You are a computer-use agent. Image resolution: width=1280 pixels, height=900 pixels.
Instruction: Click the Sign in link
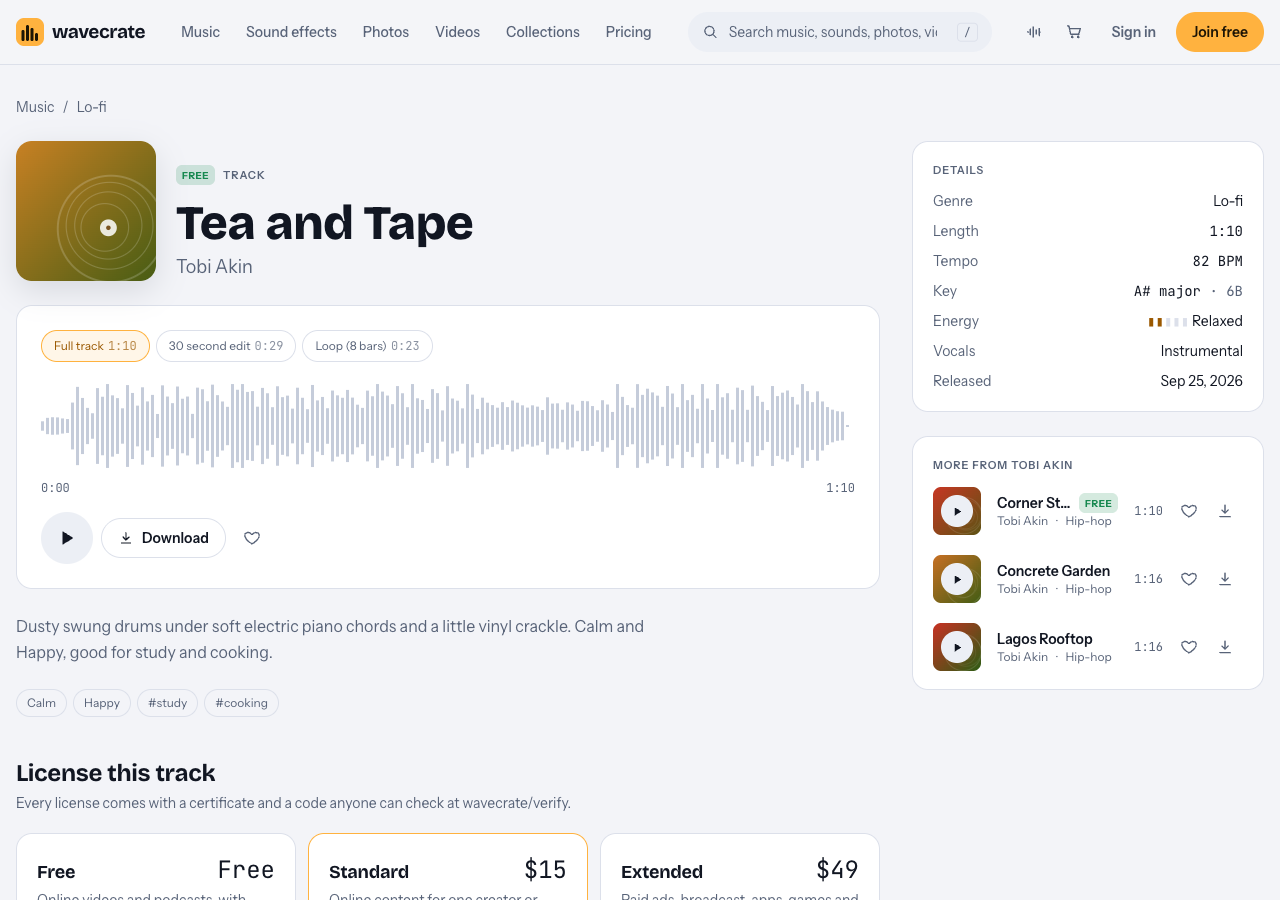[x=1133, y=32]
